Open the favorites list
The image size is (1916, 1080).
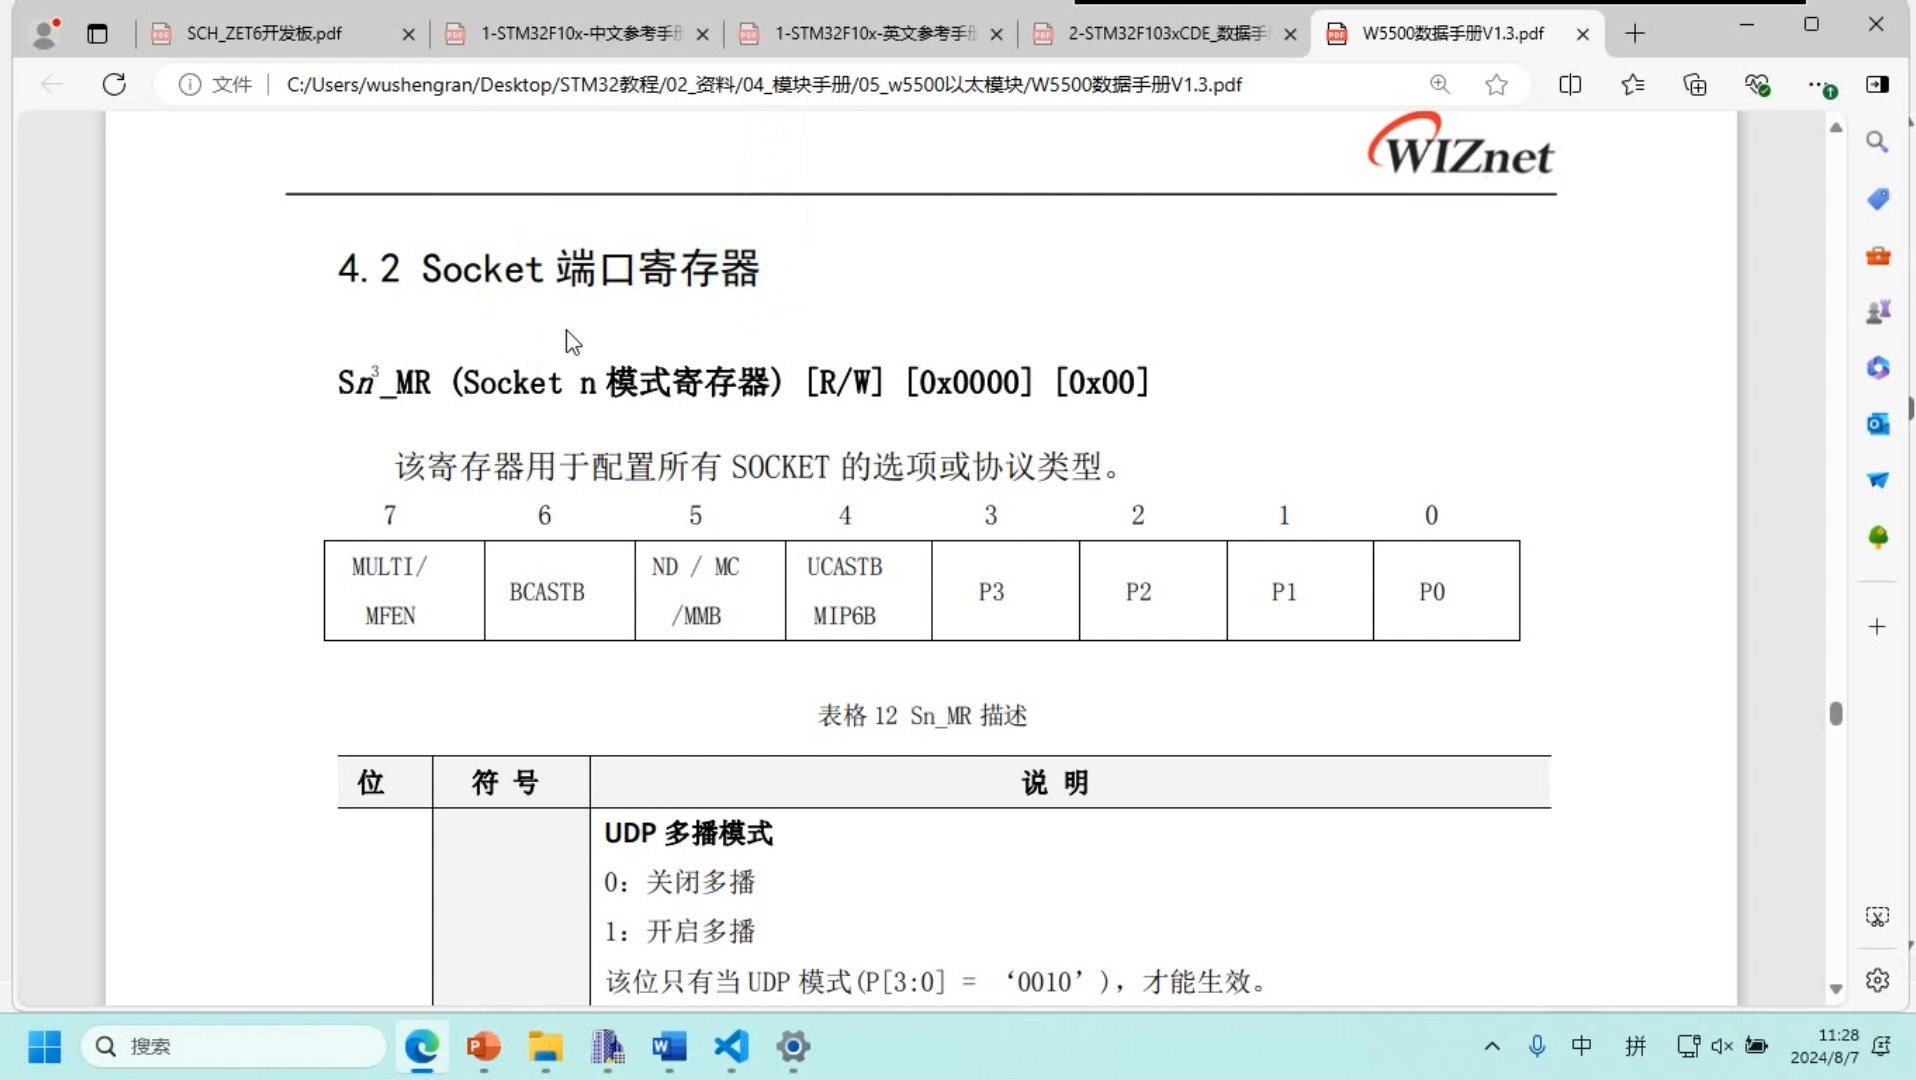click(x=1632, y=84)
